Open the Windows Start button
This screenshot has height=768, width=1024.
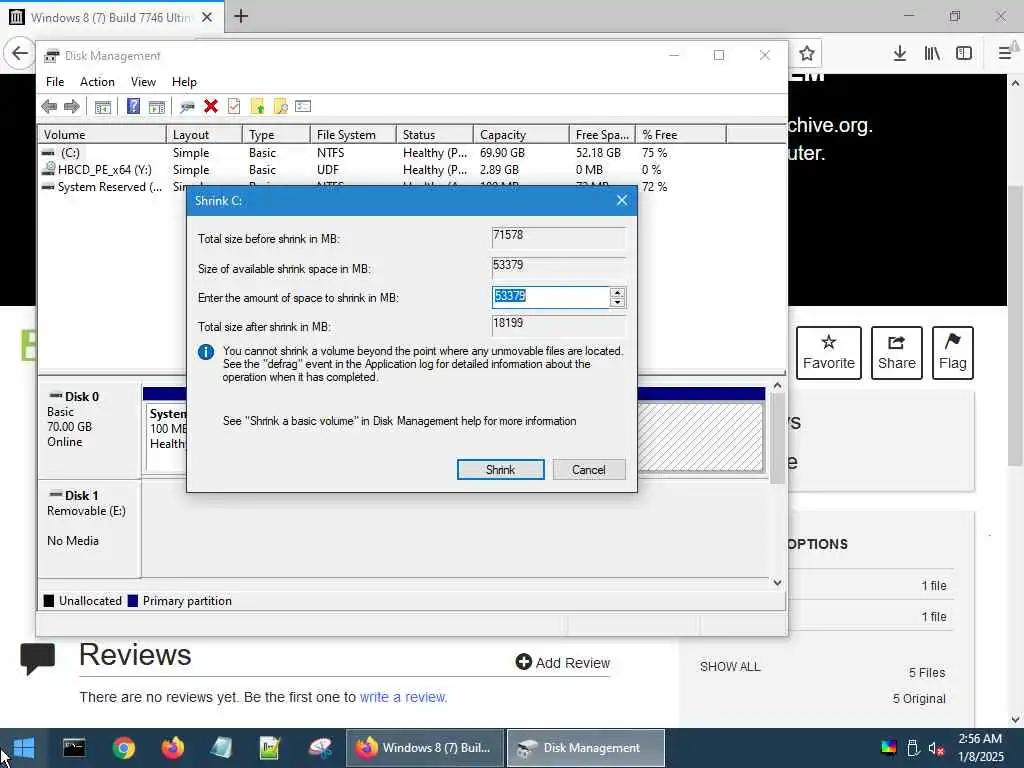click(x=24, y=748)
